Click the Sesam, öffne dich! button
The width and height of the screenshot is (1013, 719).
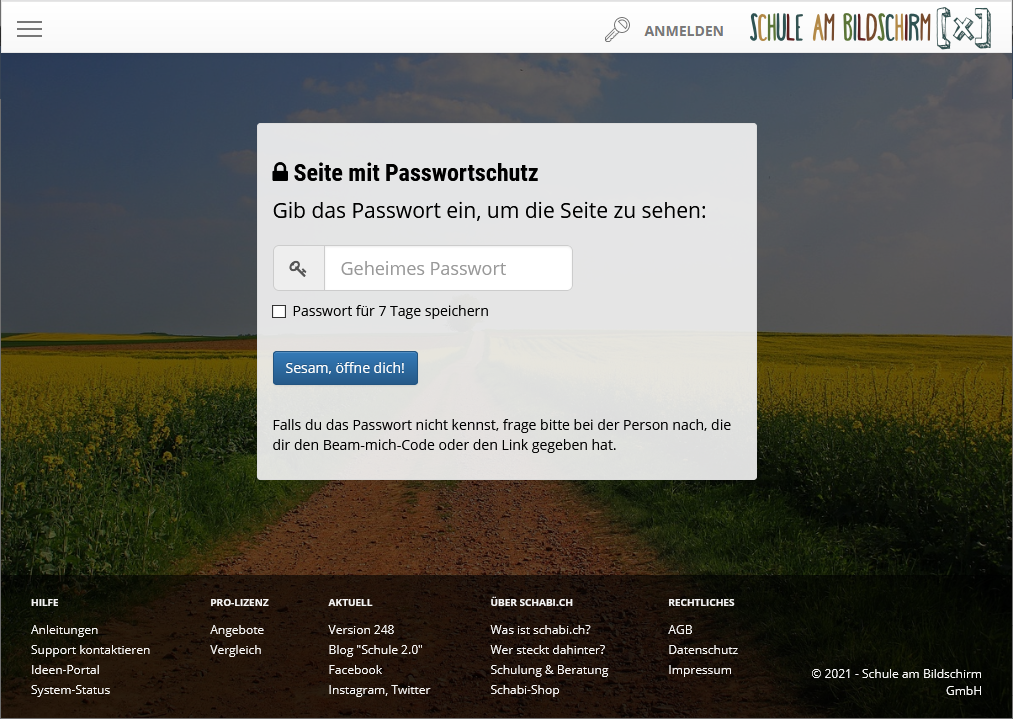(x=345, y=368)
